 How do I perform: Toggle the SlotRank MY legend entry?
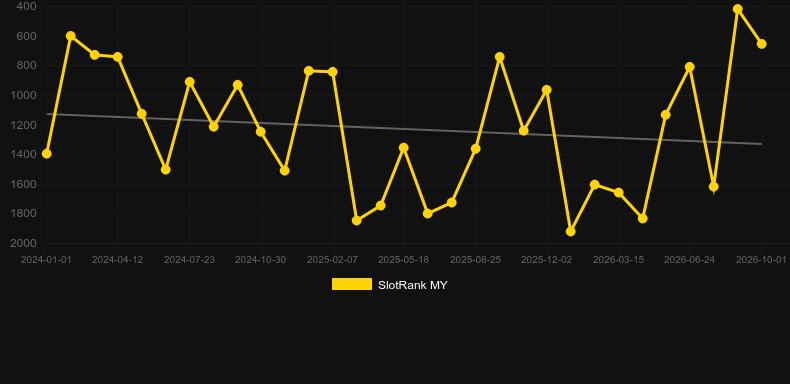click(389, 285)
